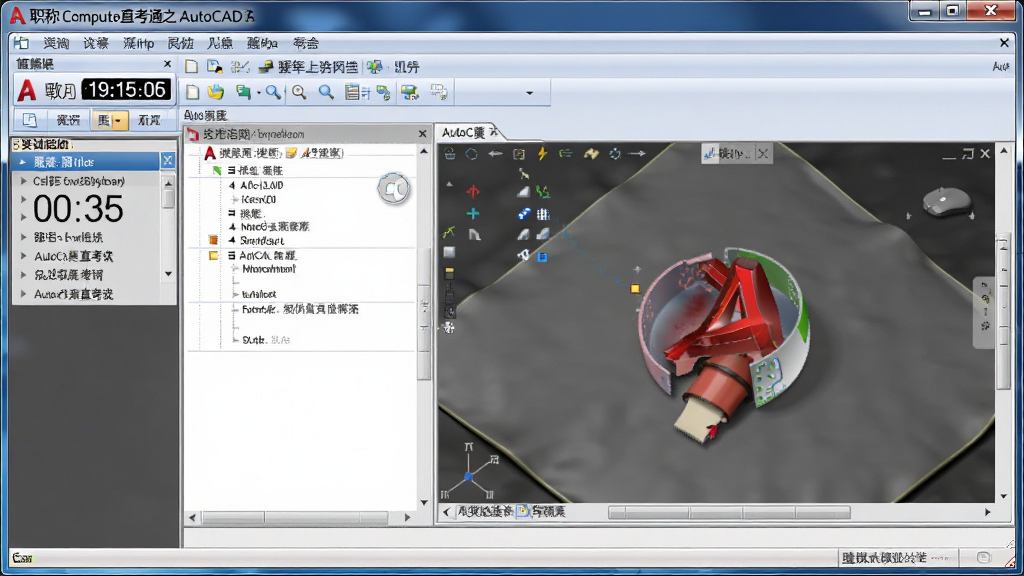Open the first menu right of the home icon

(56, 43)
